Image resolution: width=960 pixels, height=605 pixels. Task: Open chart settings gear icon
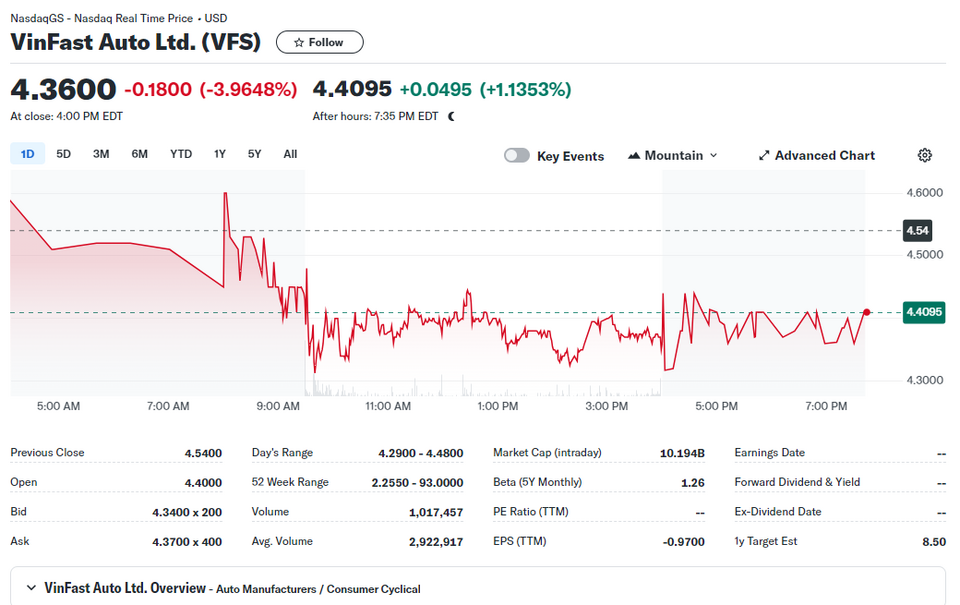(924, 156)
